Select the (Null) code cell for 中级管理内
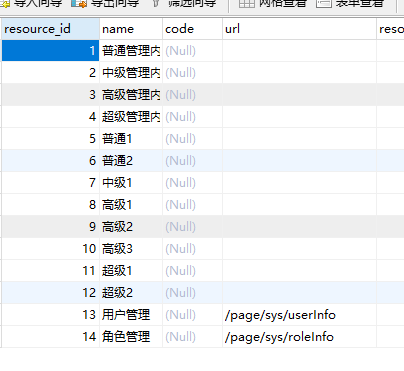Image resolution: width=404 pixels, height=371 pixels. tap(193, 73)
